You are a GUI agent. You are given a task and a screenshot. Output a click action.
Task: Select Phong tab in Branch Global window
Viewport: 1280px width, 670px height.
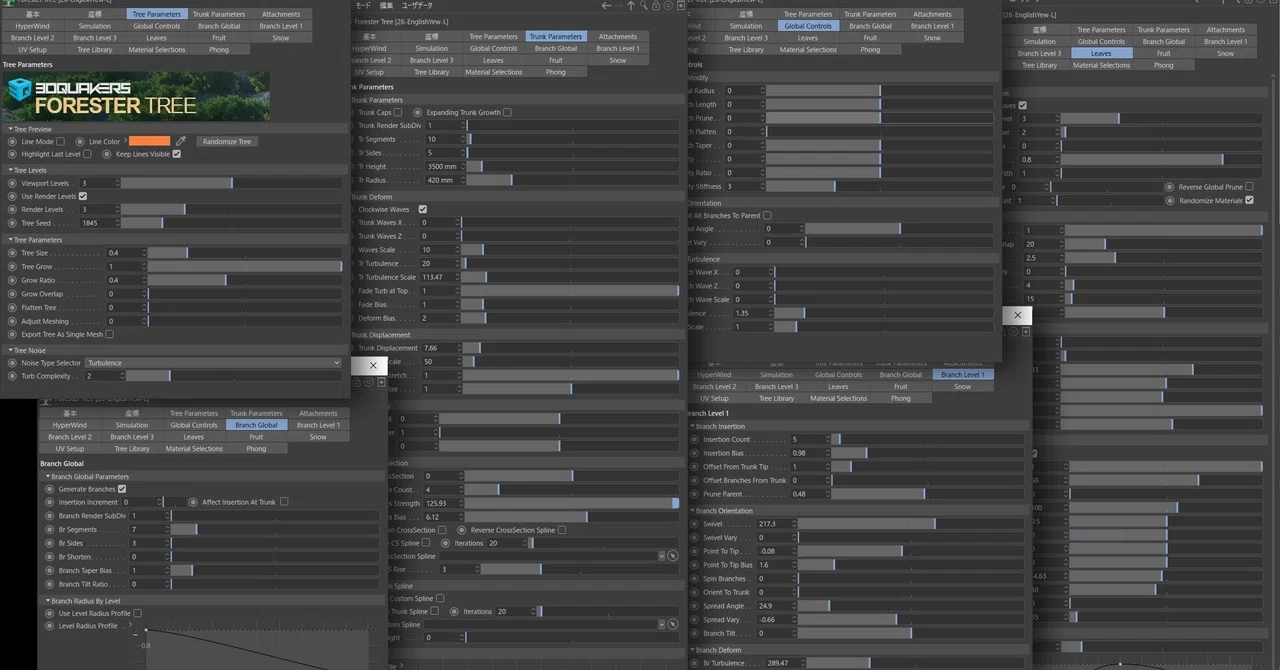[x=256, y=448]
